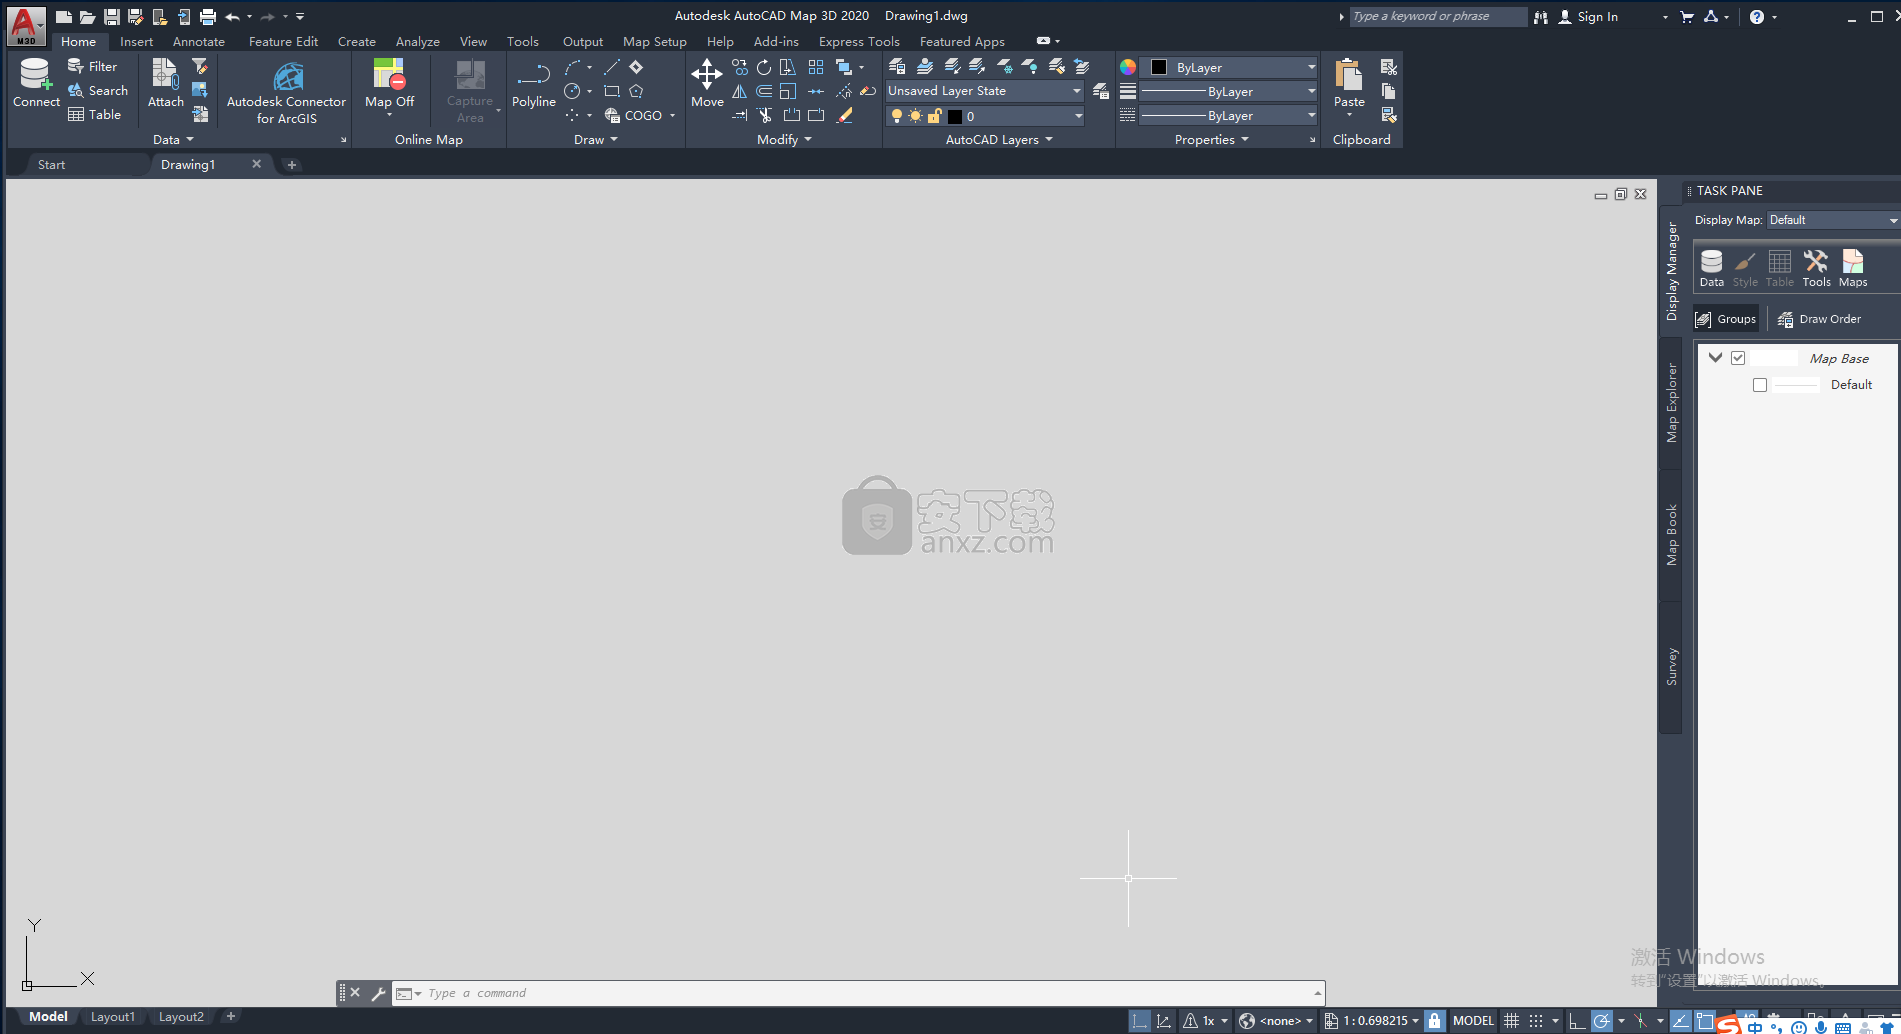Image resolution: width=1901 pixels, height=1034 pixels.
Task: Click the Array modify icon
Action: (x=816, y=67)
